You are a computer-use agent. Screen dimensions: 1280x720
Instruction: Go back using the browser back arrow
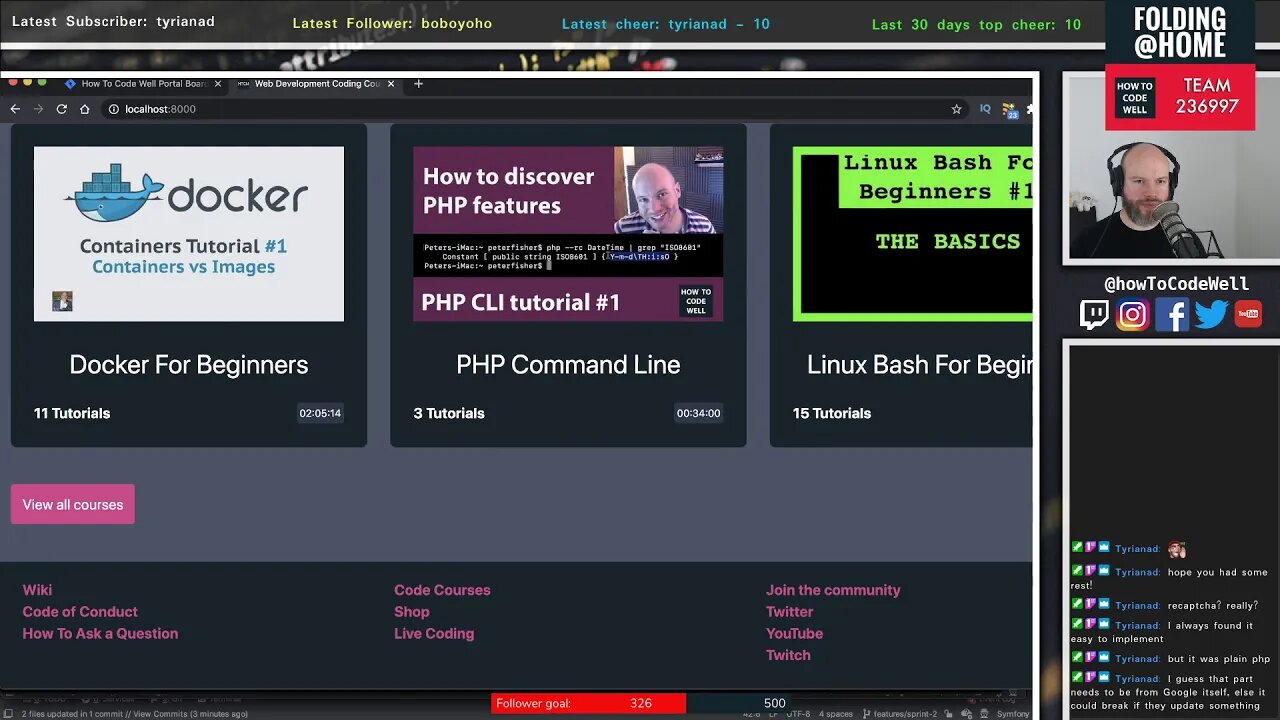15,109
